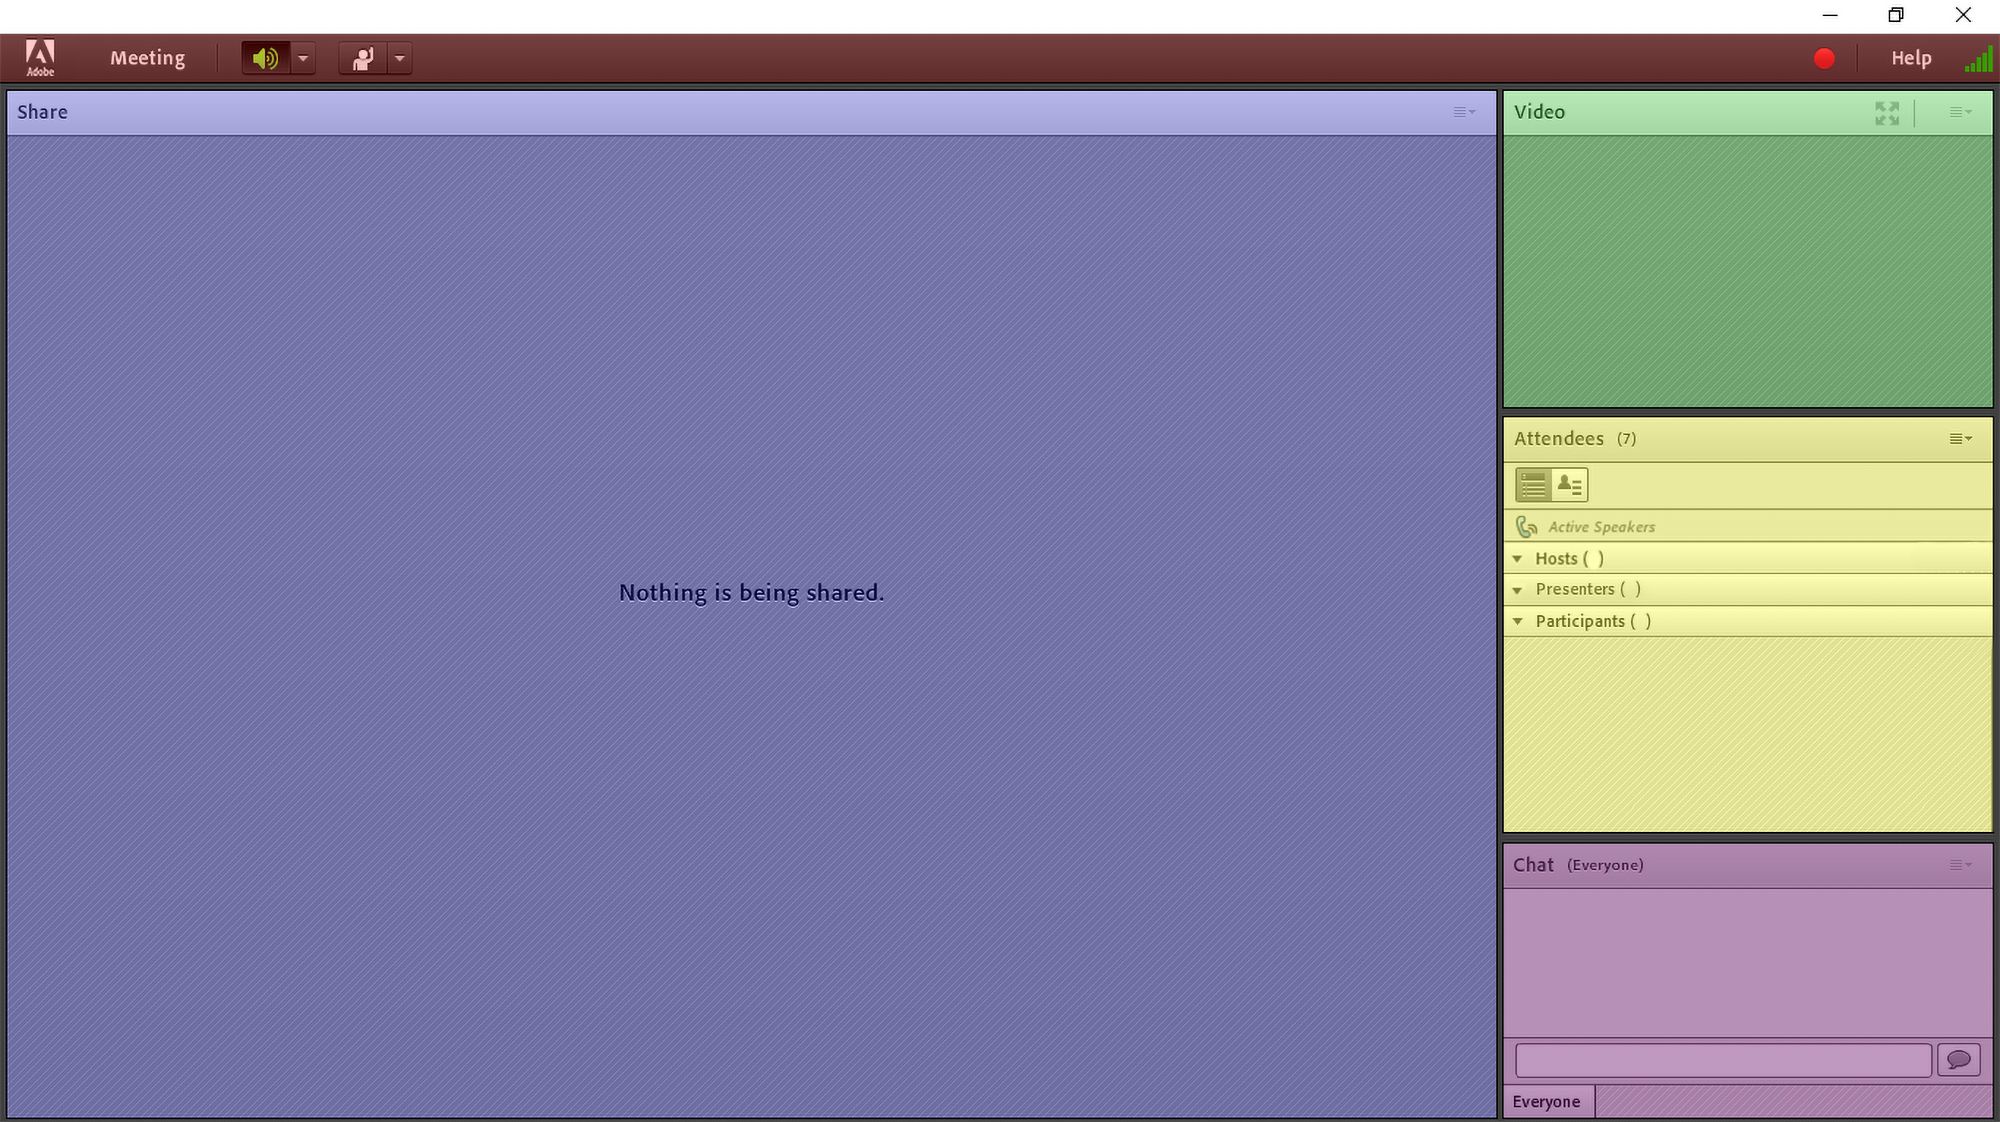Click the red recording indicator
The width and height of the screenshot is (2000, 1122).
click(1824, 59)
